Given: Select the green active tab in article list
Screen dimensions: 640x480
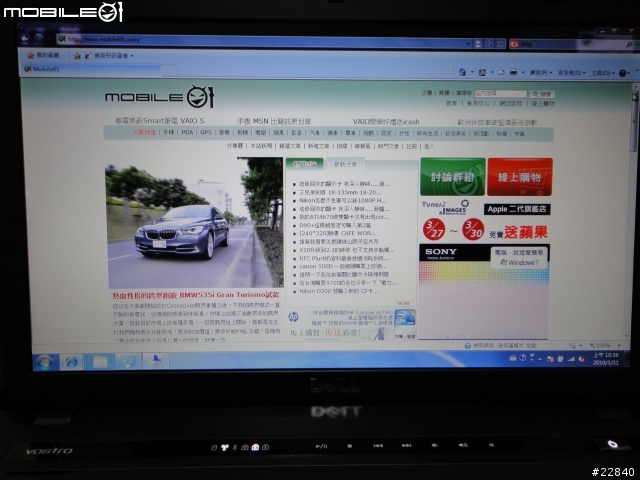Looking at the screenshot, I should pyautogui.click(x=304, y=164).
